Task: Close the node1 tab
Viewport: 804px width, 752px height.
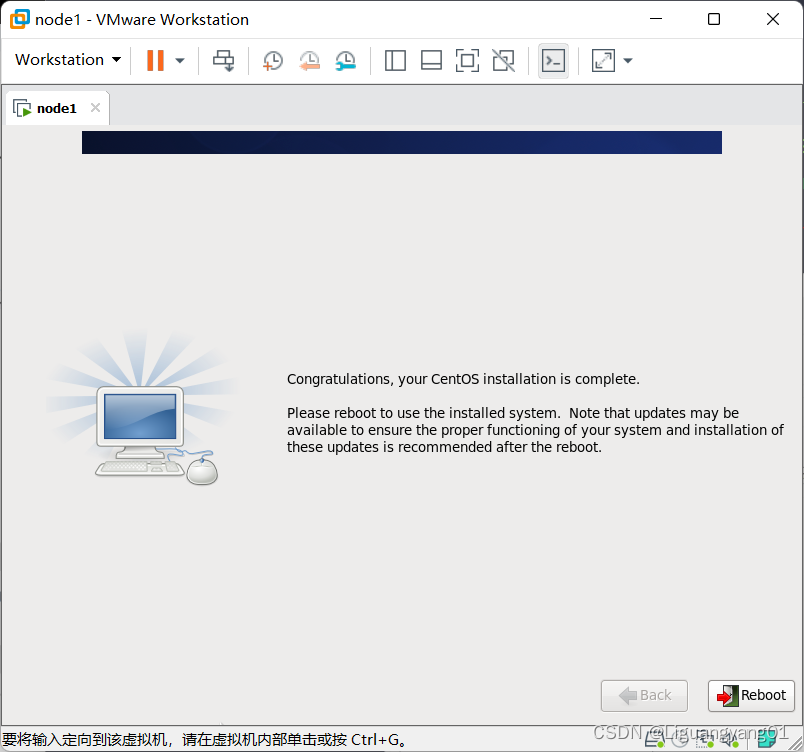Action: point(95,108)
